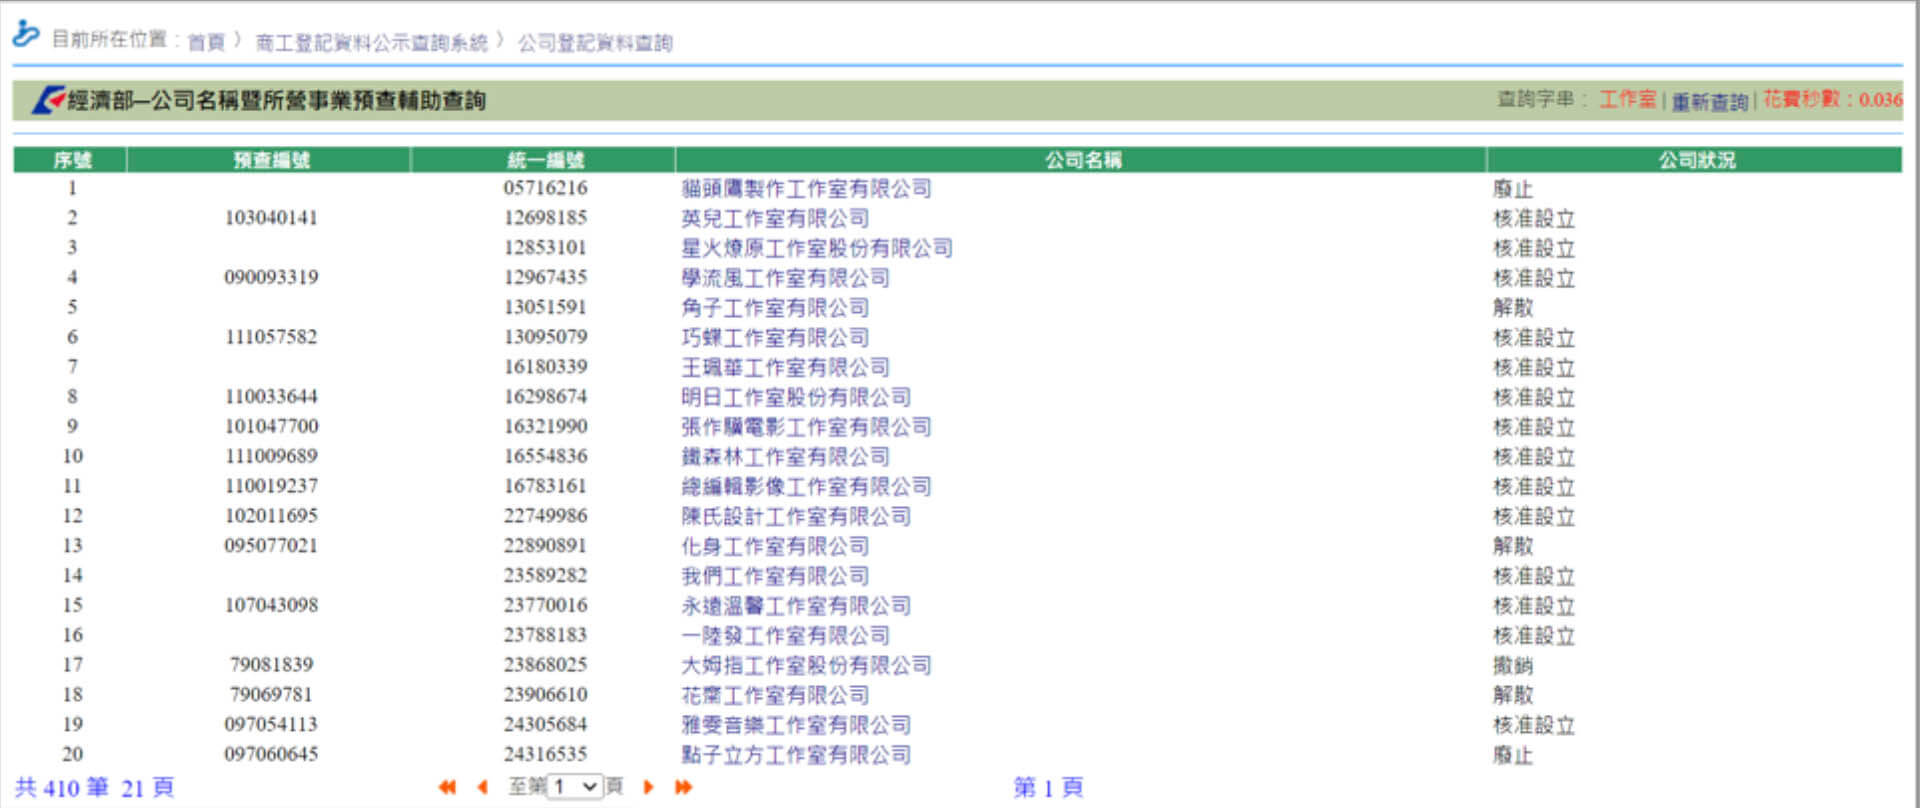The height and width of the screenshot is (808, 1920).
Task: Click the 序號 column header
Action: [70, 160]
